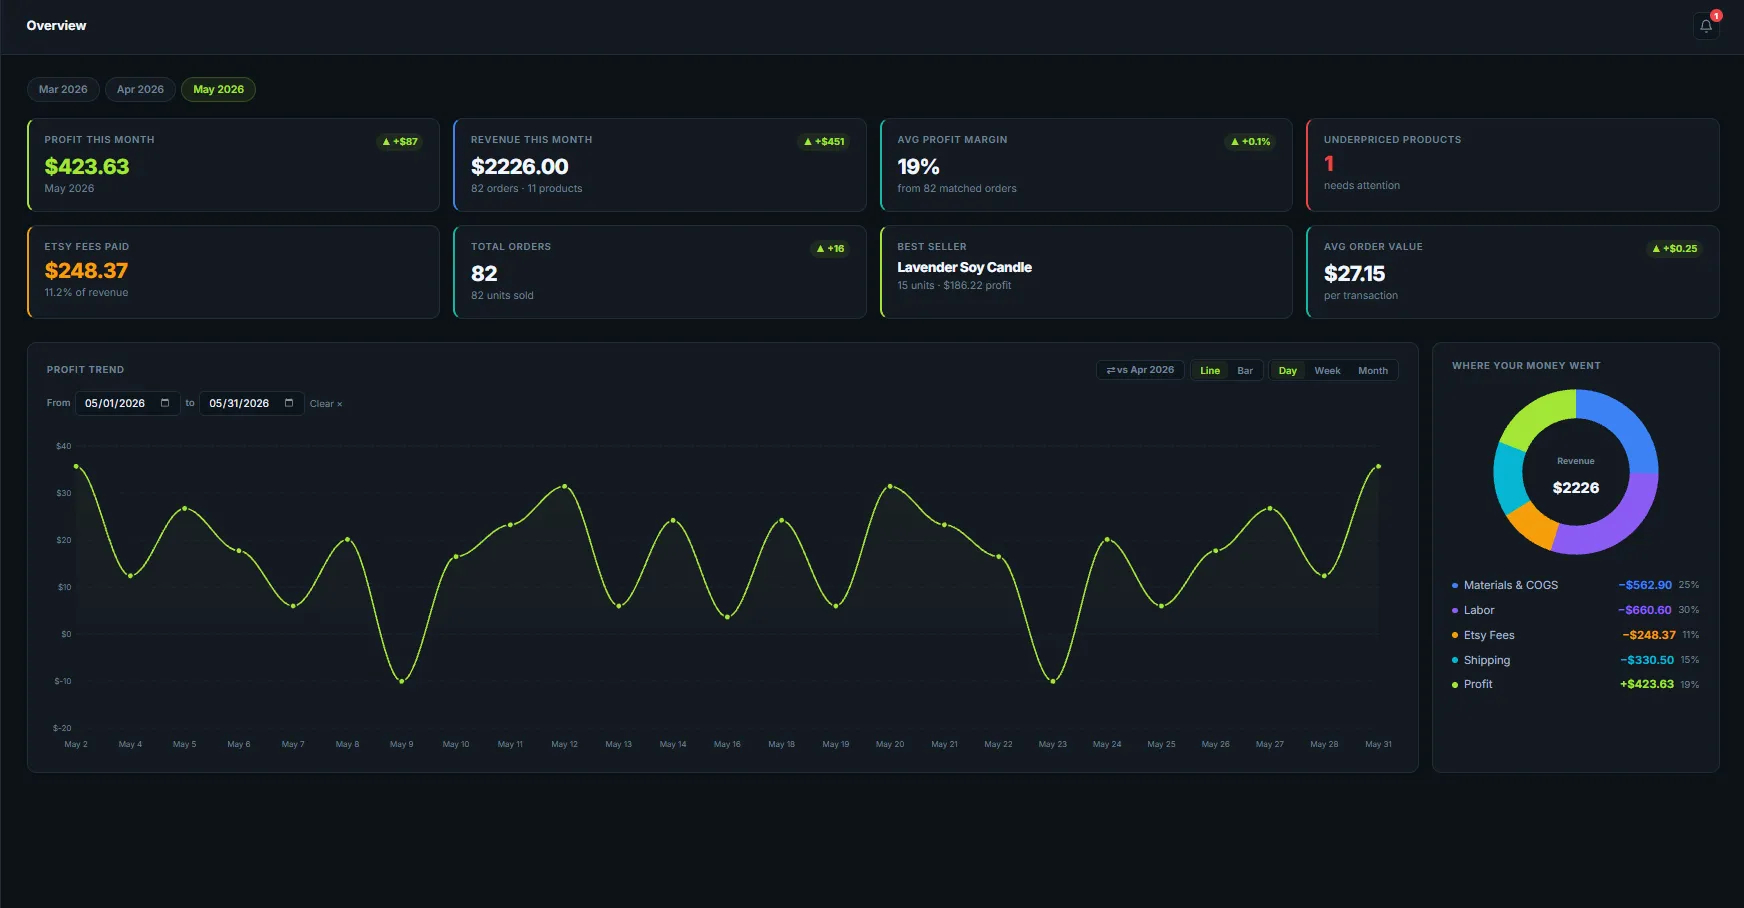Click the cyan Shipping donut segment

click(x=1508, y=479)
